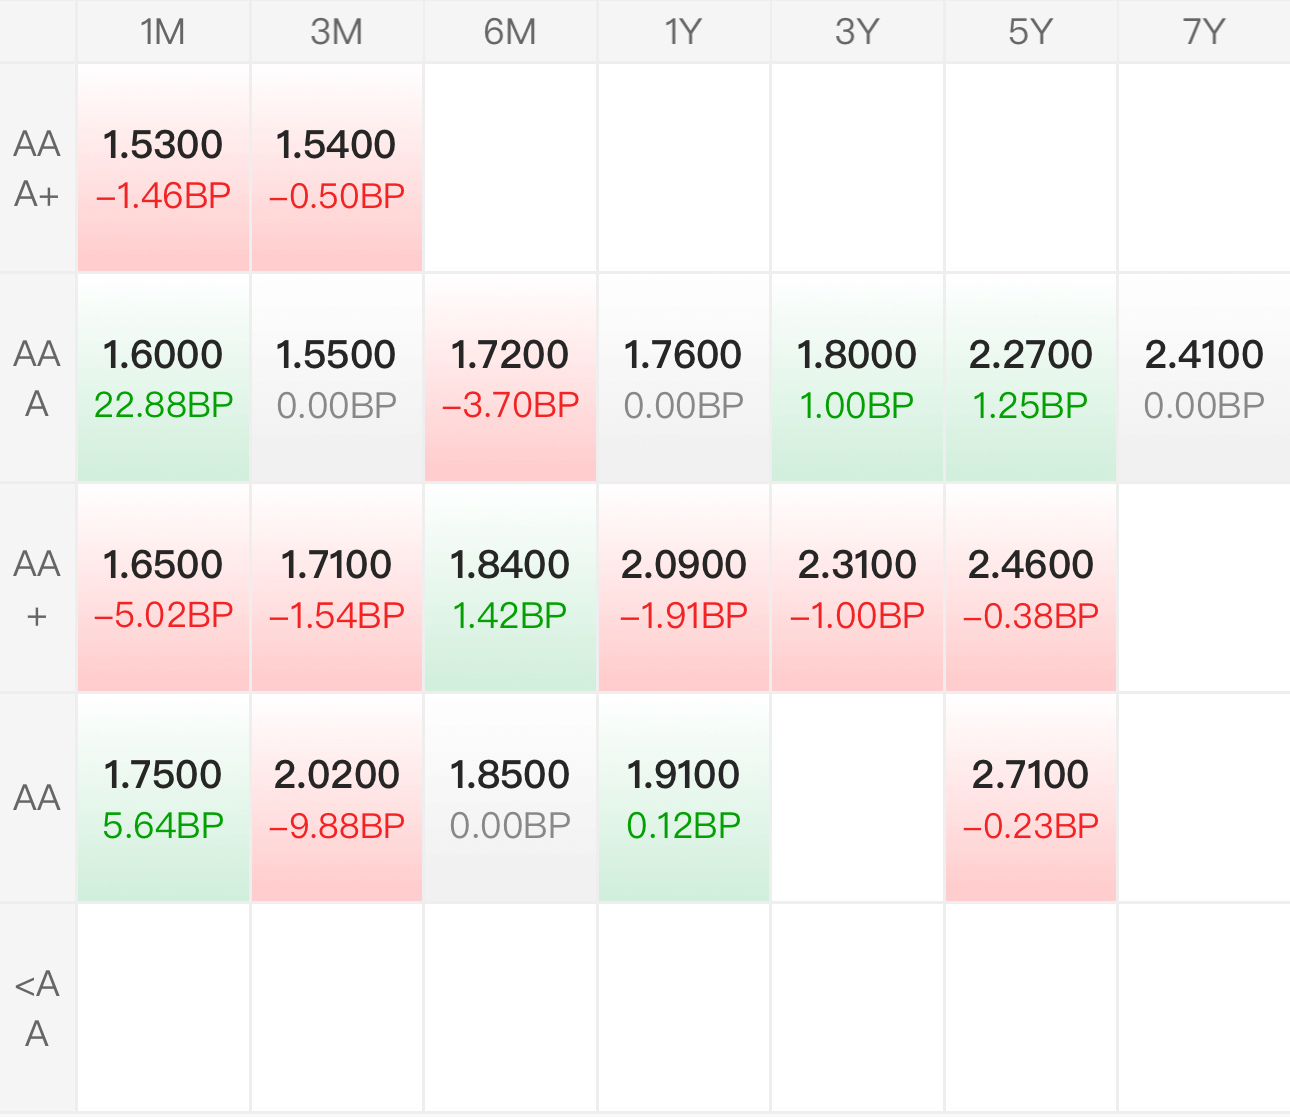This screenshot has height=1117, width=1290.
Task: Select the 1Y maturity header
Action: pos(683,32)
